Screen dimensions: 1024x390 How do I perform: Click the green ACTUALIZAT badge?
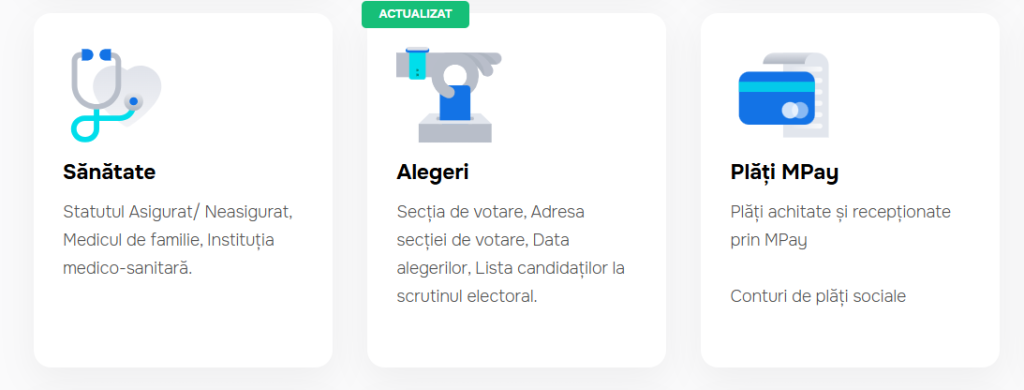click(415, 14)
